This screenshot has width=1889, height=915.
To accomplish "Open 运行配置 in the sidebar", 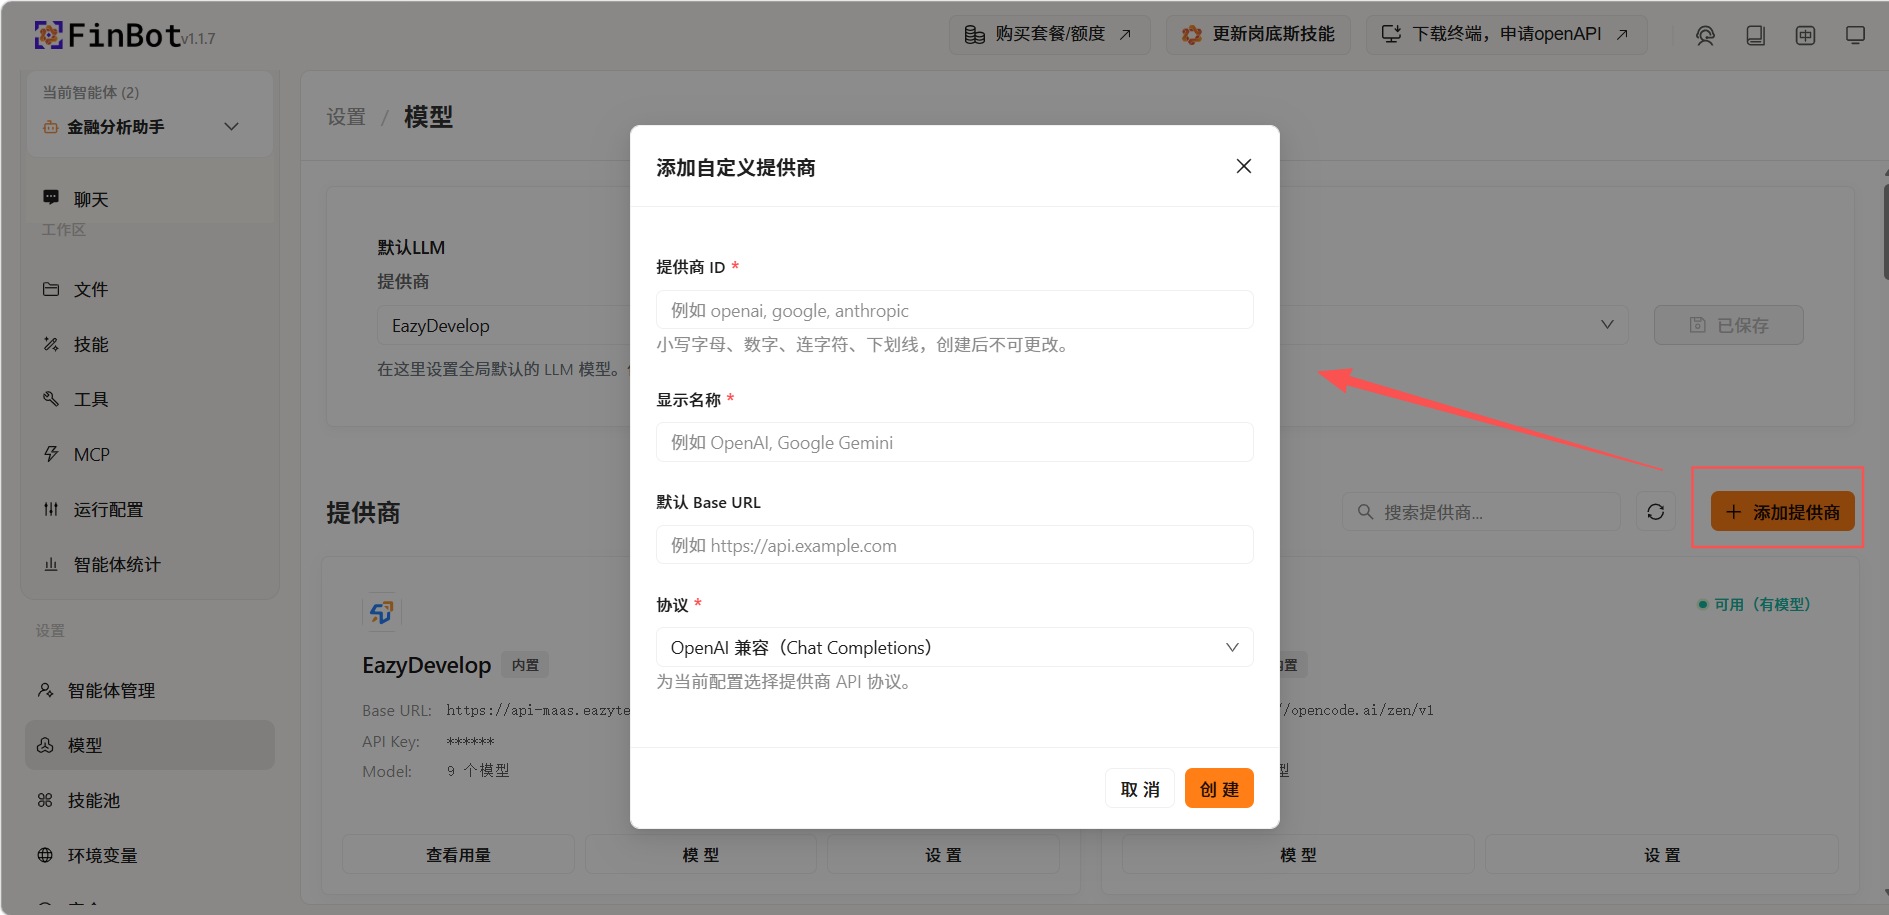I will [149, 509].
